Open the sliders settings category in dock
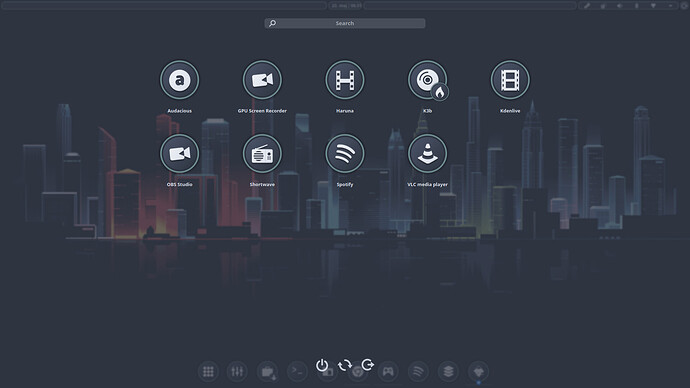The height and width of the screenshot is (388, 690). point(237,372)
